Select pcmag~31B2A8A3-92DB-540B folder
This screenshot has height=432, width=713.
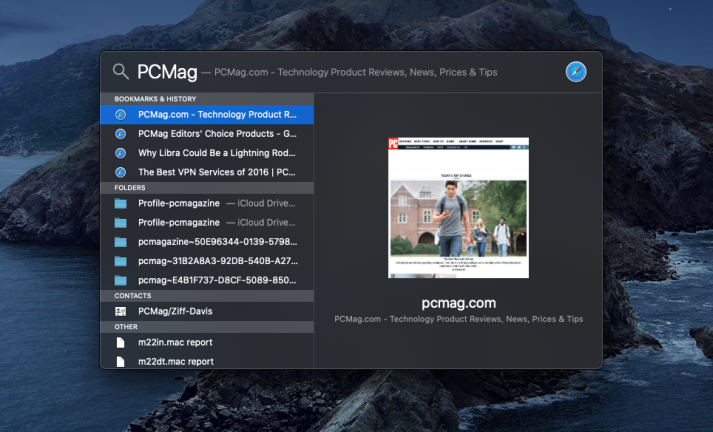[207, 261]
